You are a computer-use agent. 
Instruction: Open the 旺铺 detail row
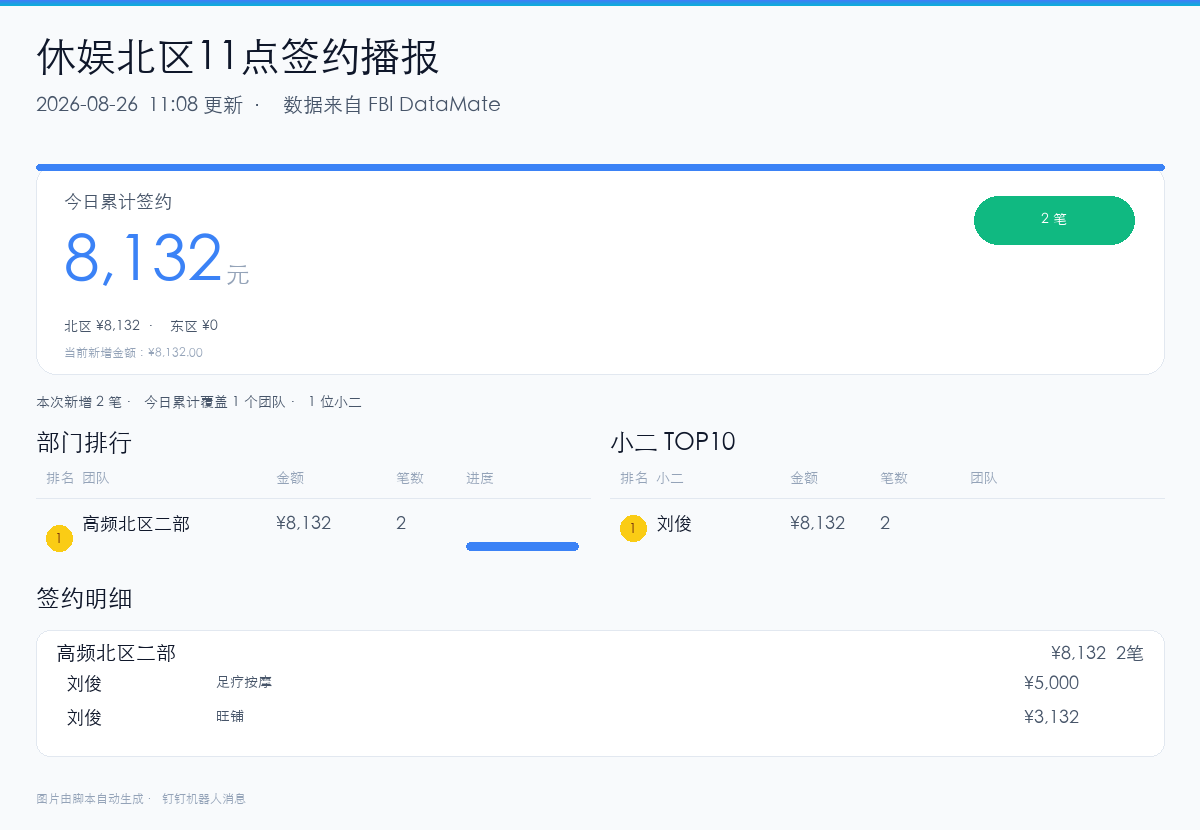tap(600, 717)
